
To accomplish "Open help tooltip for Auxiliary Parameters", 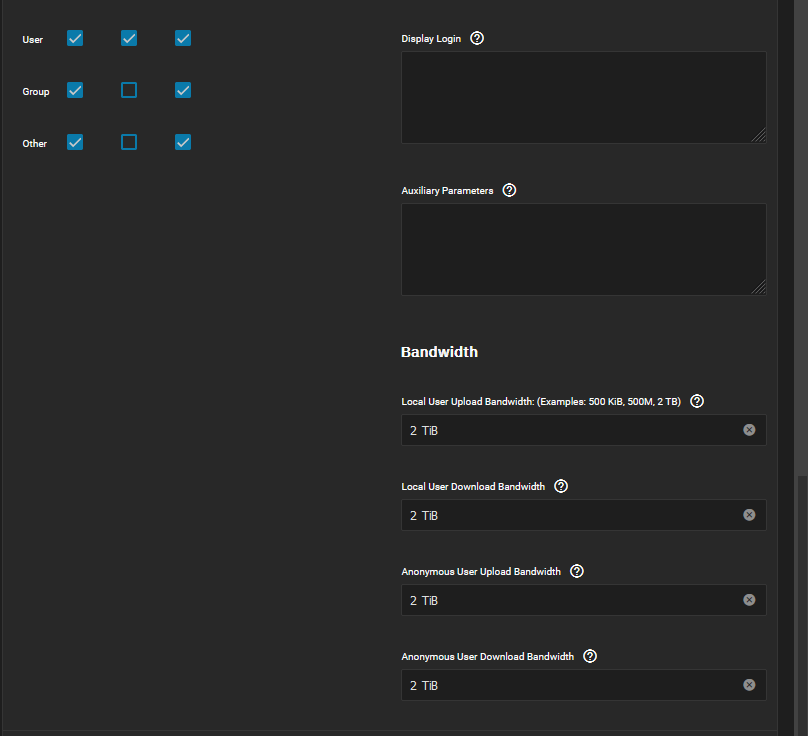I will click(509, 190).
